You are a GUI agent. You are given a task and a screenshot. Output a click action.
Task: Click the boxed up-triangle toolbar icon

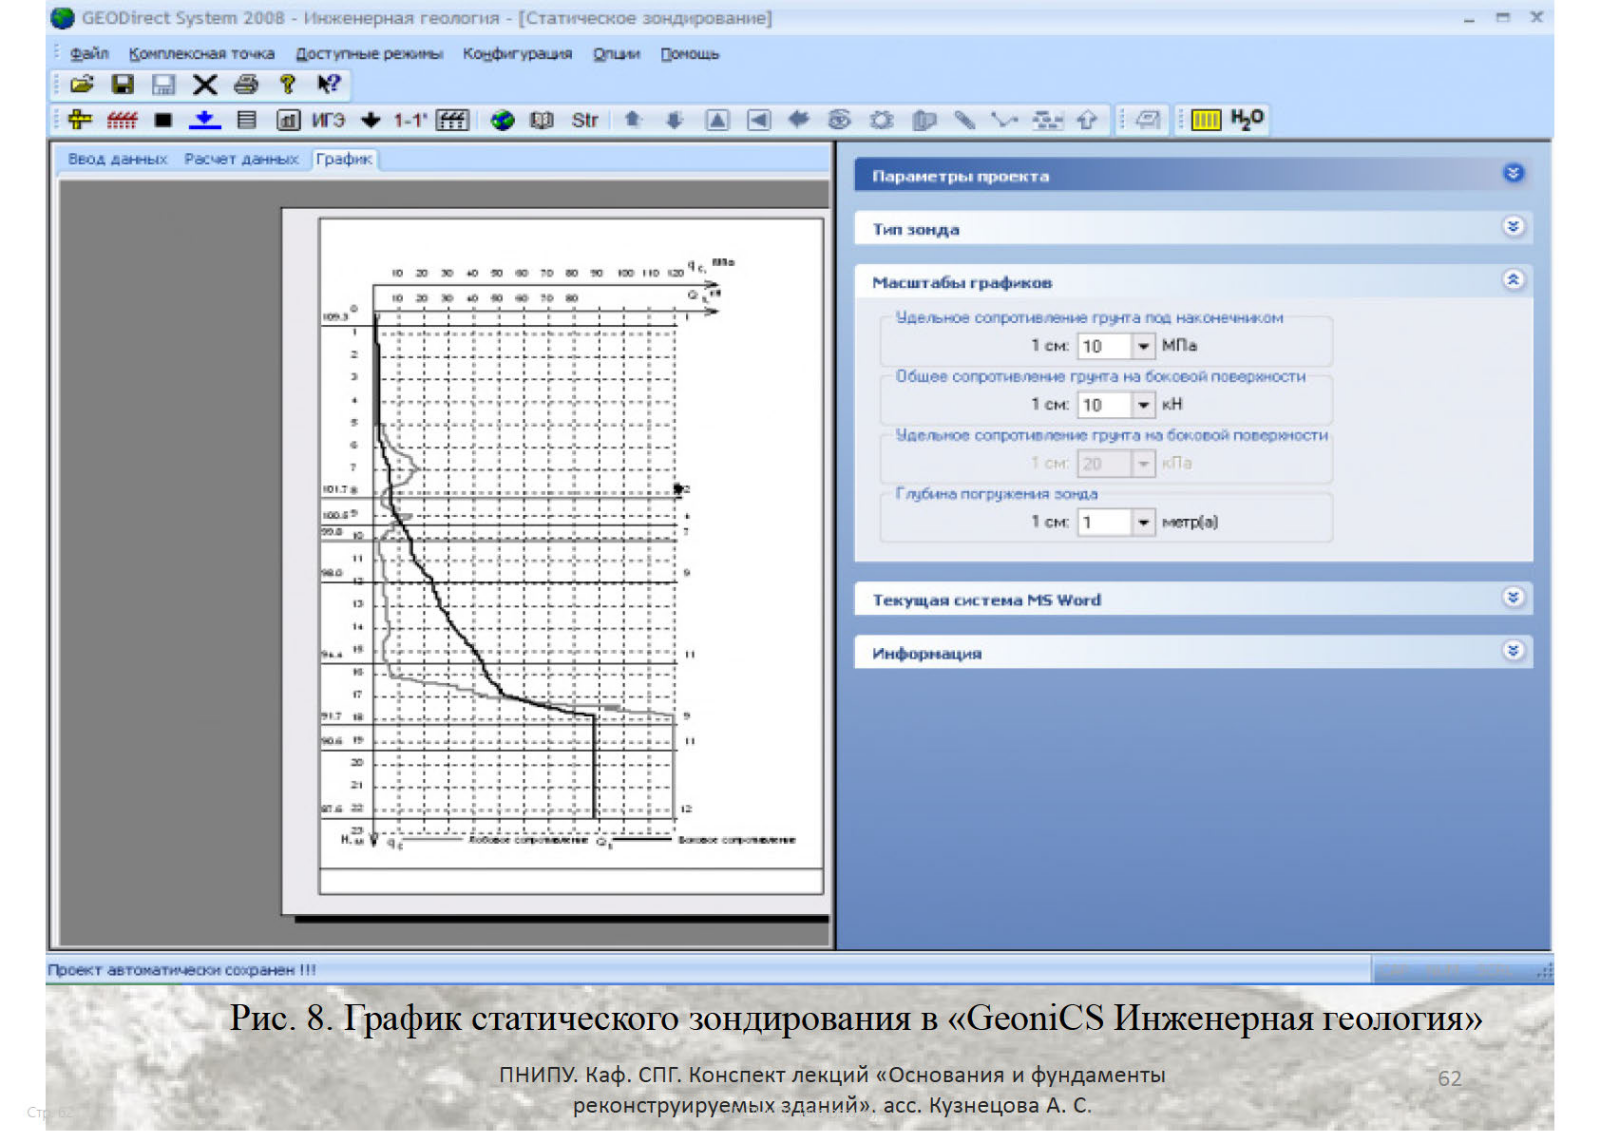717,121
